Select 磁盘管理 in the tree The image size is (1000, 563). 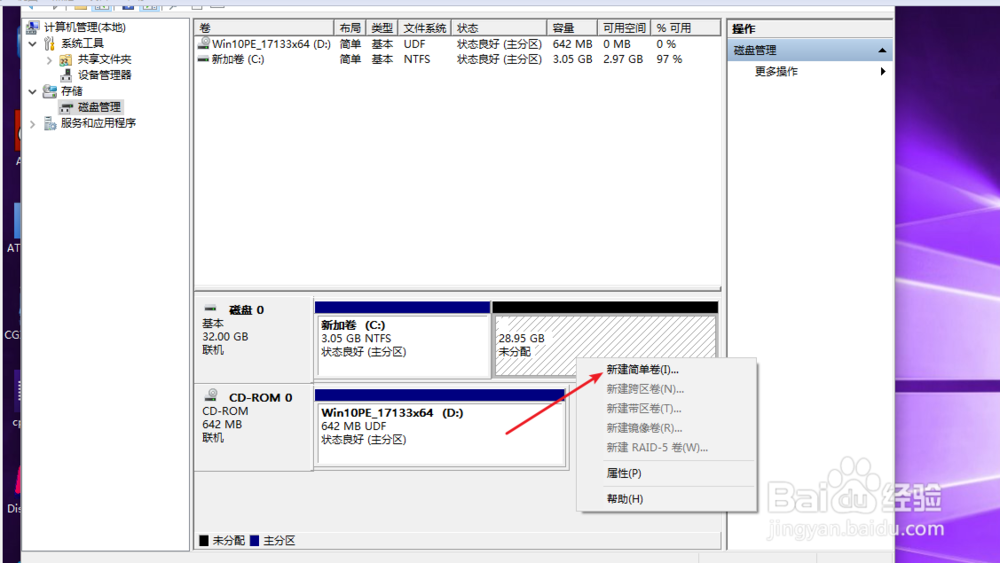[x=99, y=107]
